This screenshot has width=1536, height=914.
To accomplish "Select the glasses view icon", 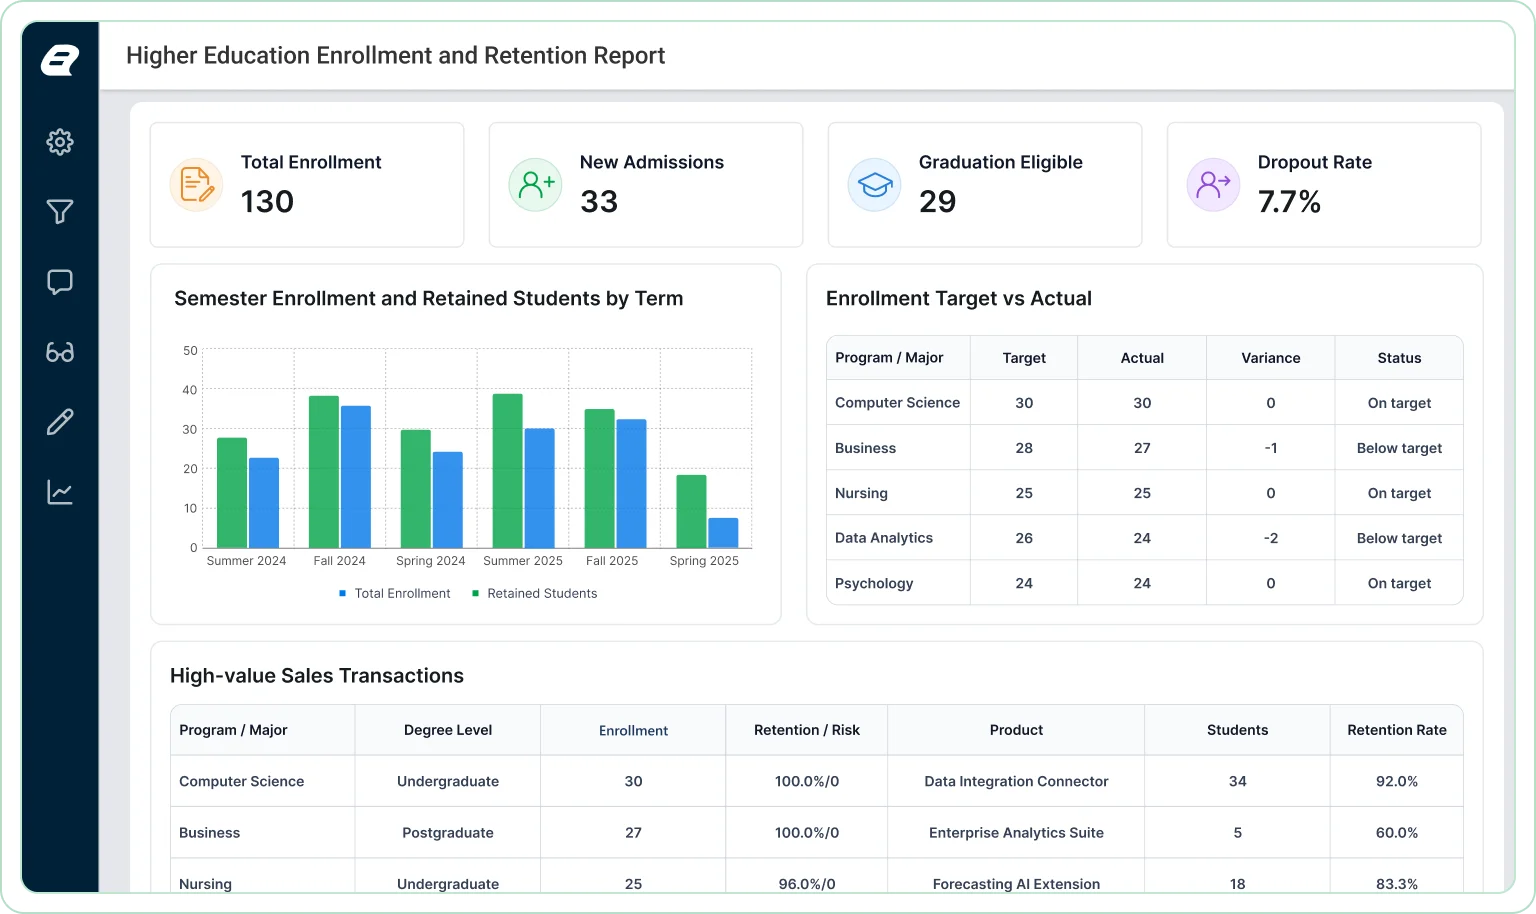I will pyautogui.click(x=60, y=352).
